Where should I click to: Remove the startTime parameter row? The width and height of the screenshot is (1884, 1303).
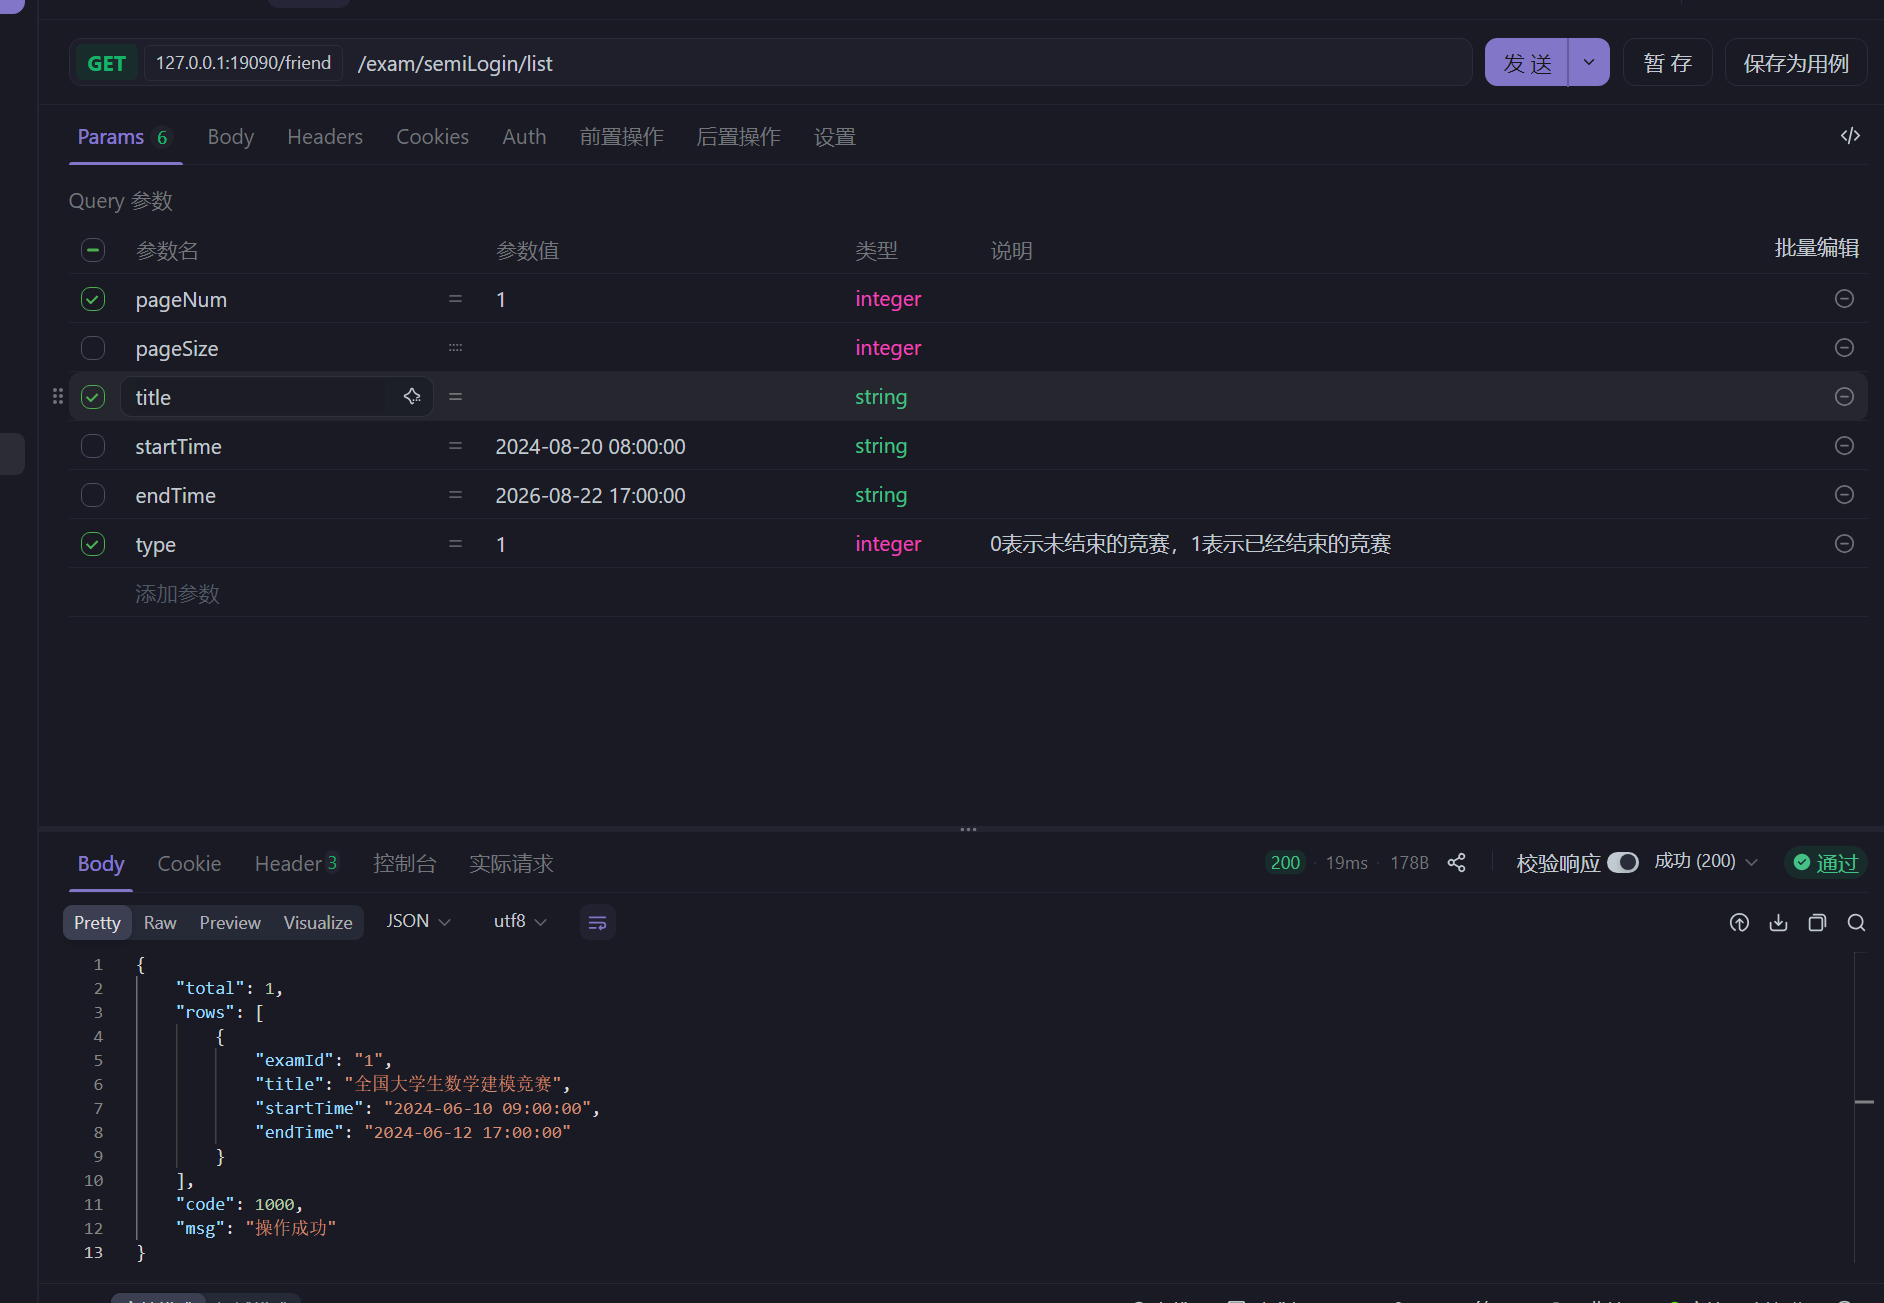[x=1844, y=446]
